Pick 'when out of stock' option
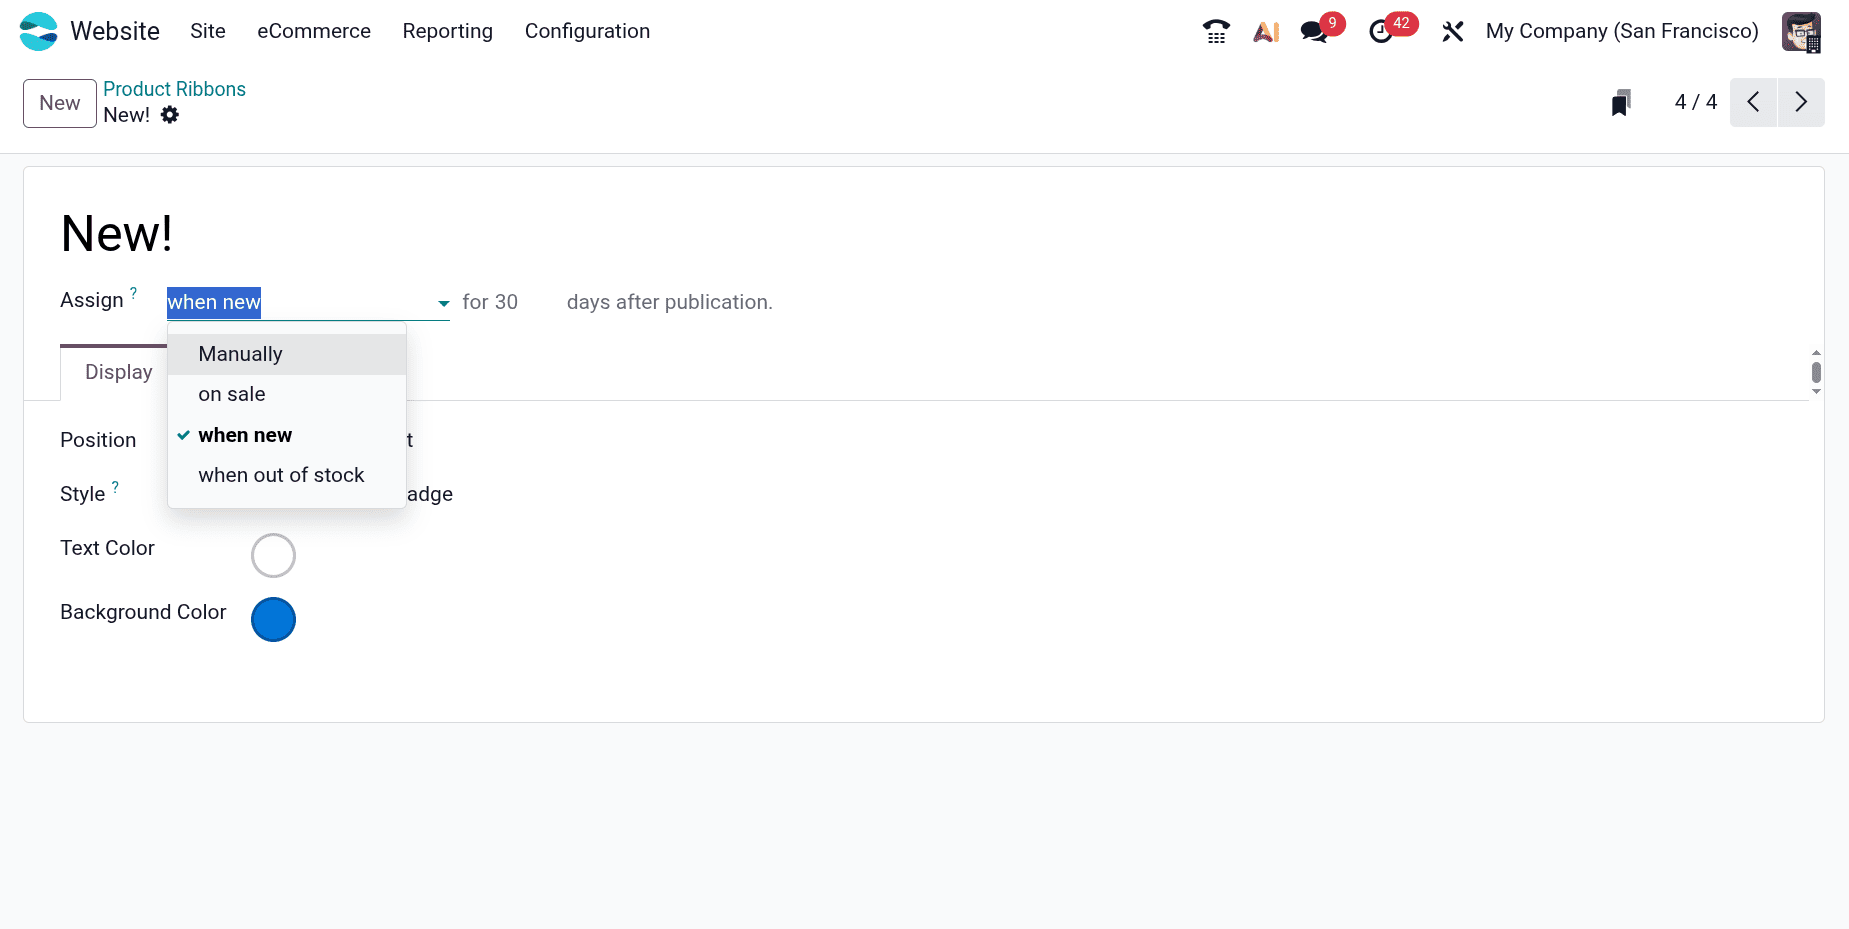Screen dimensions: 1849x929 281,475
